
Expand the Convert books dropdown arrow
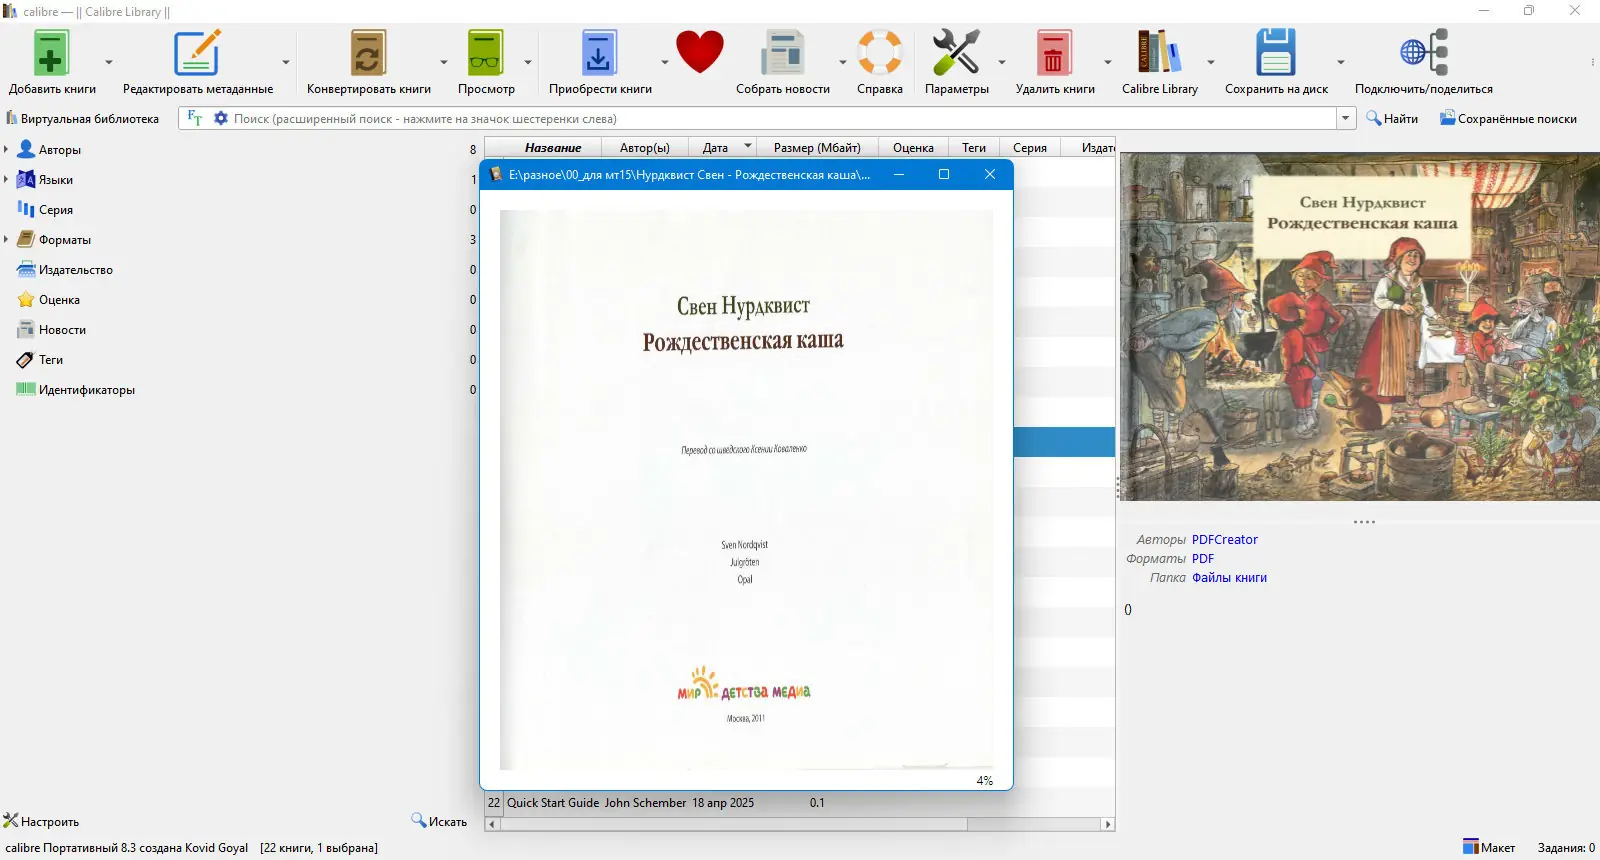coord(443,62)
